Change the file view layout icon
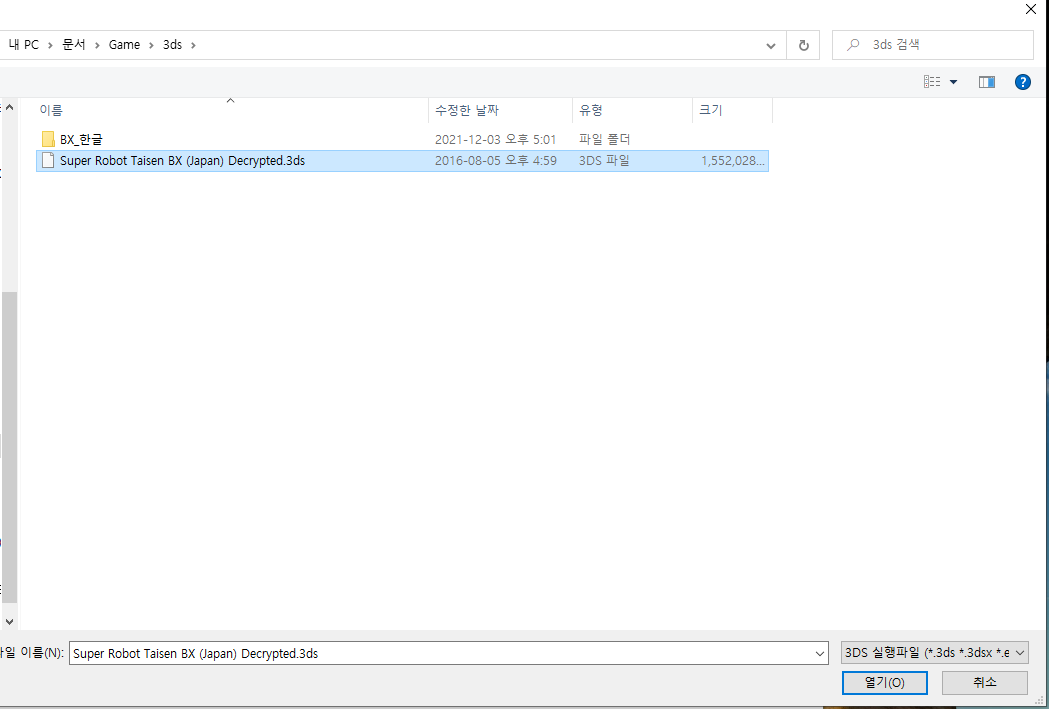Screen dimensions: 1049x709 932,82
